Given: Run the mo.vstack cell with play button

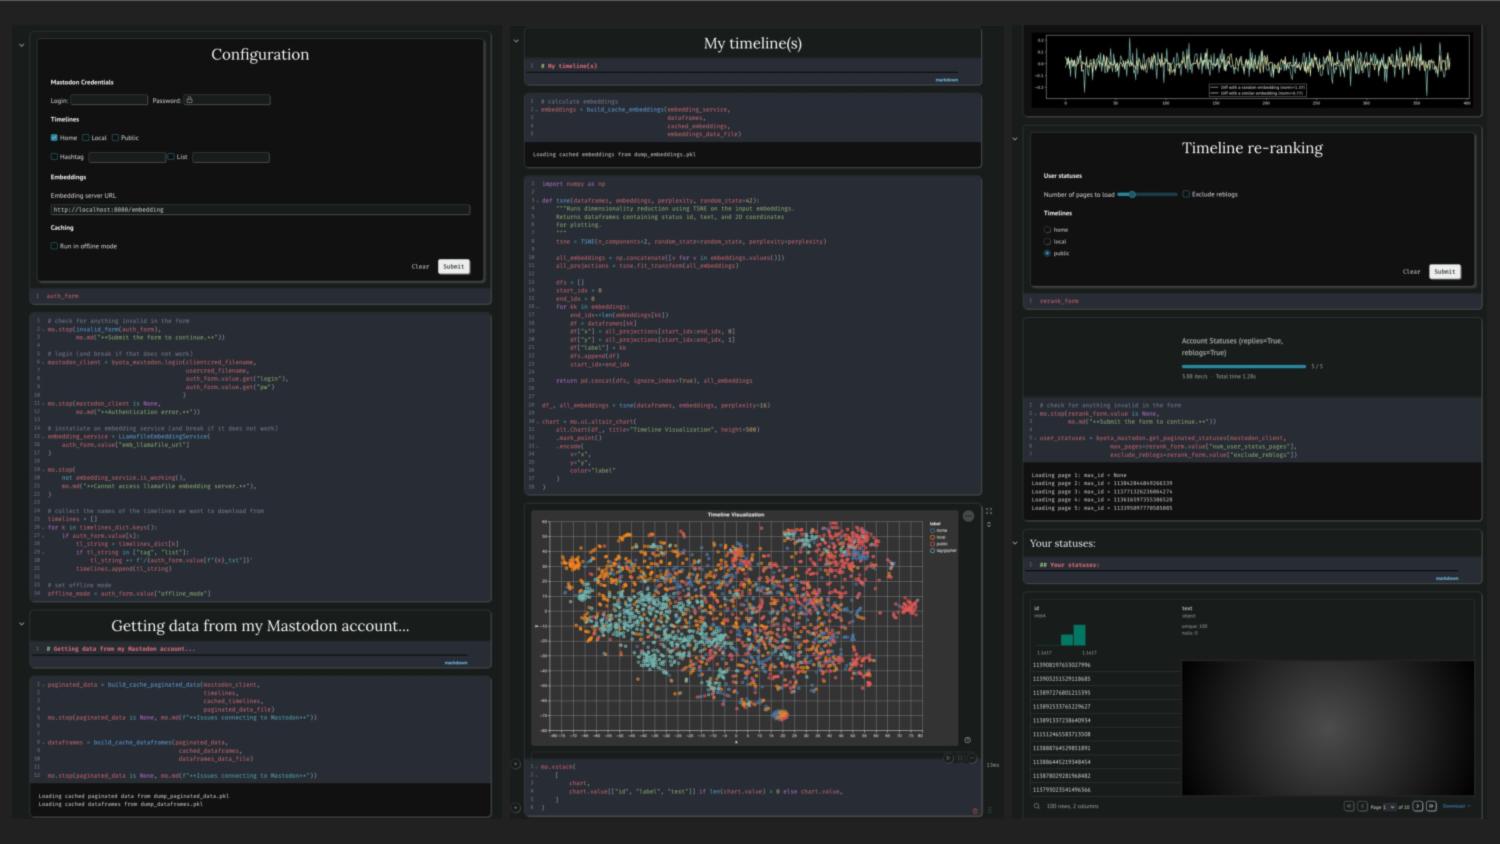Looking at the screenshot, I should pos(948,758).
